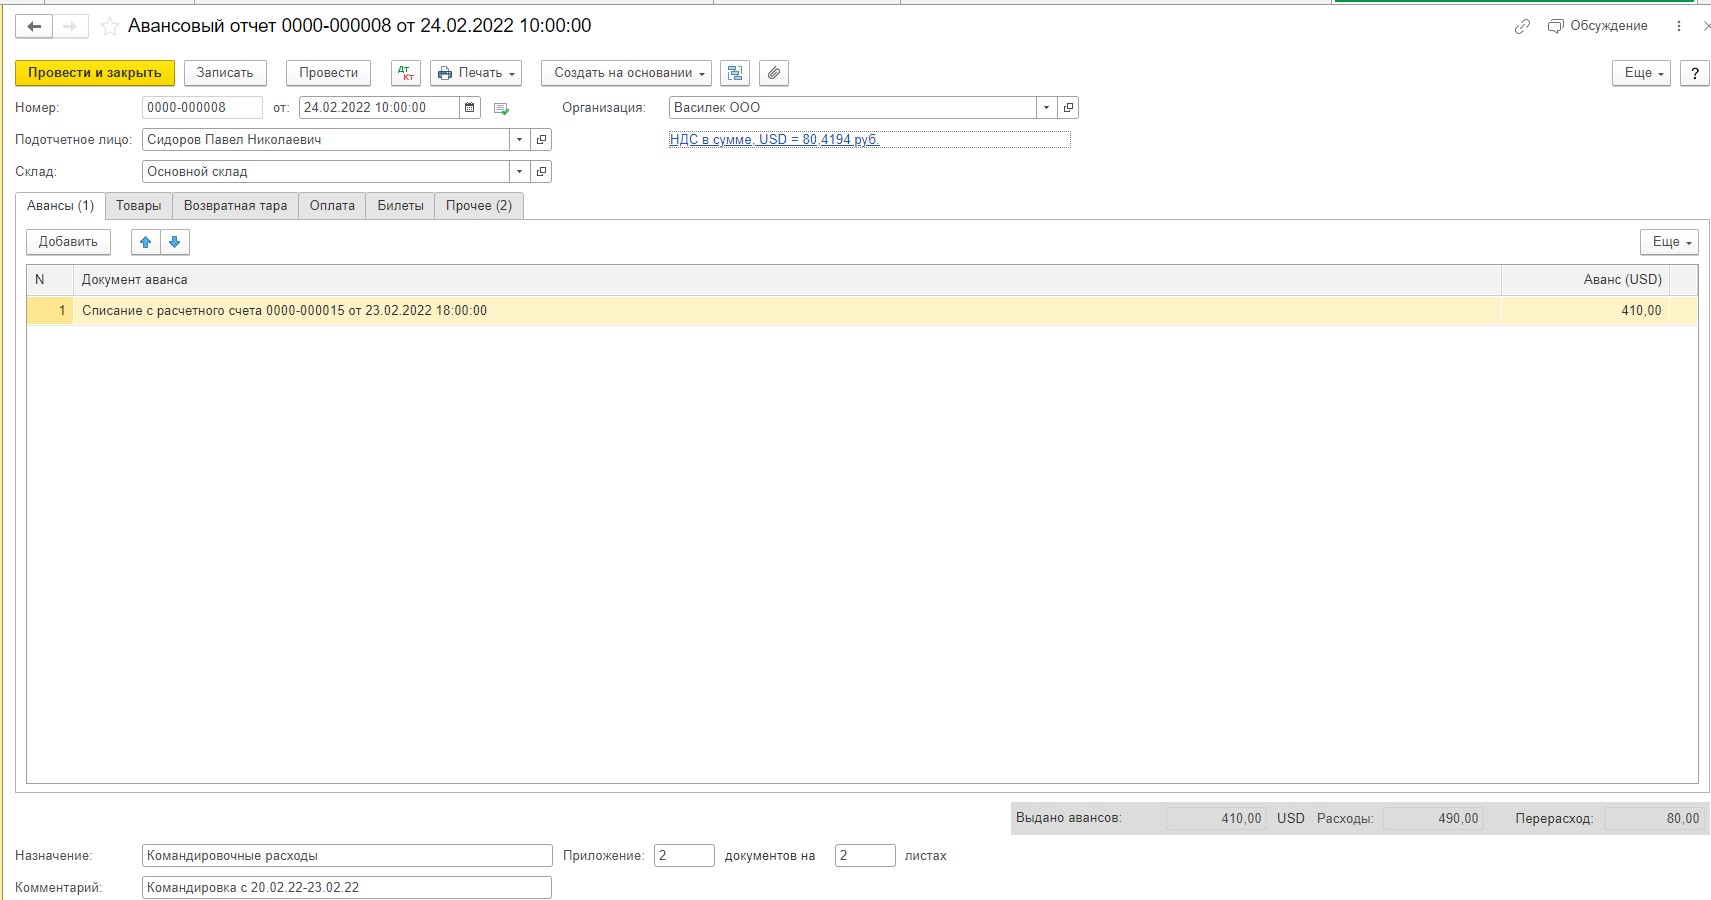
Task: Click Расходы total value 490,00
Action: tap(1433, 818)
